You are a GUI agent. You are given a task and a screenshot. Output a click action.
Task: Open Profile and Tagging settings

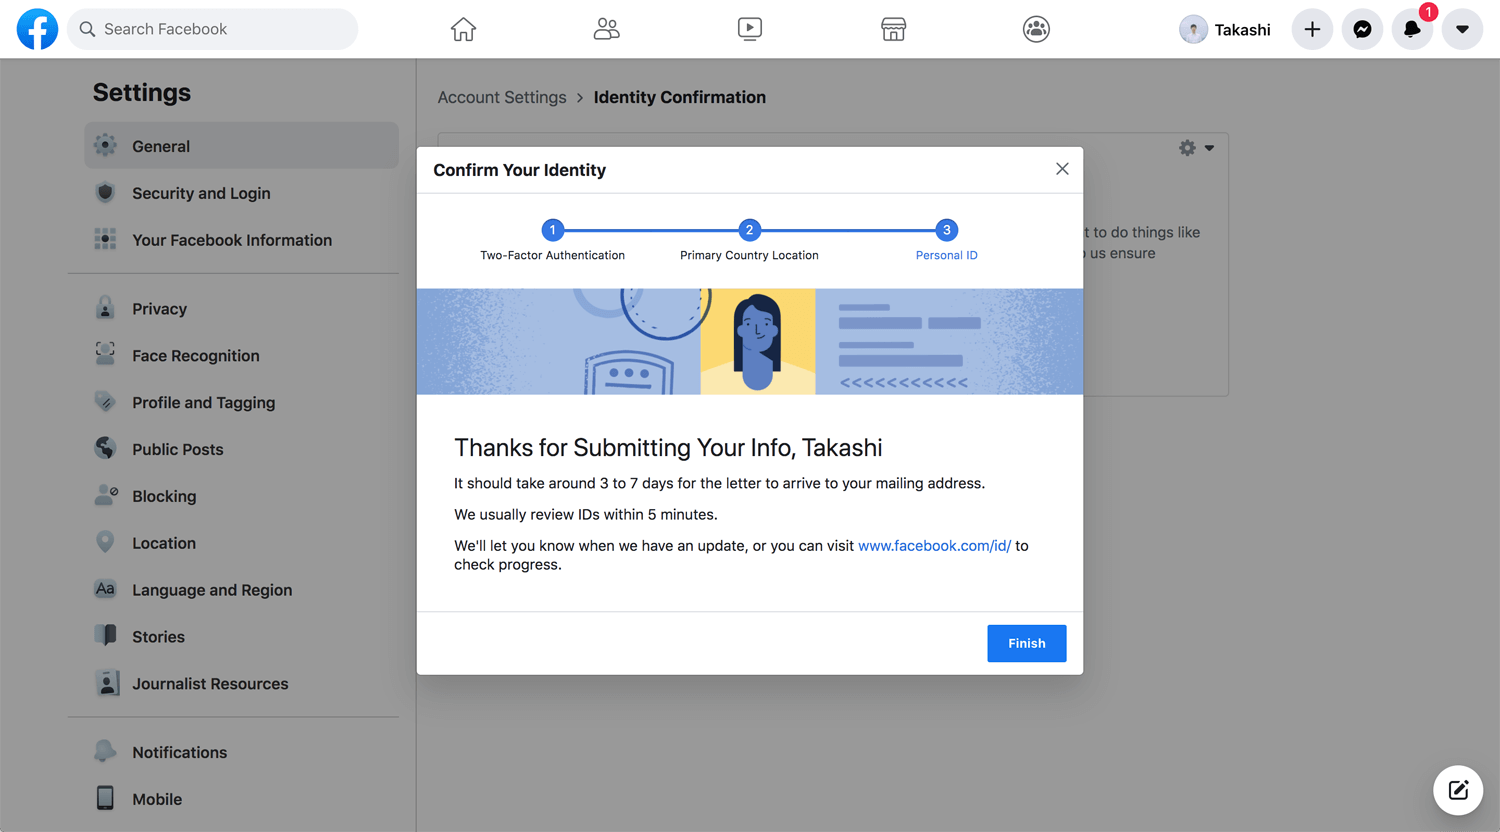241,403
